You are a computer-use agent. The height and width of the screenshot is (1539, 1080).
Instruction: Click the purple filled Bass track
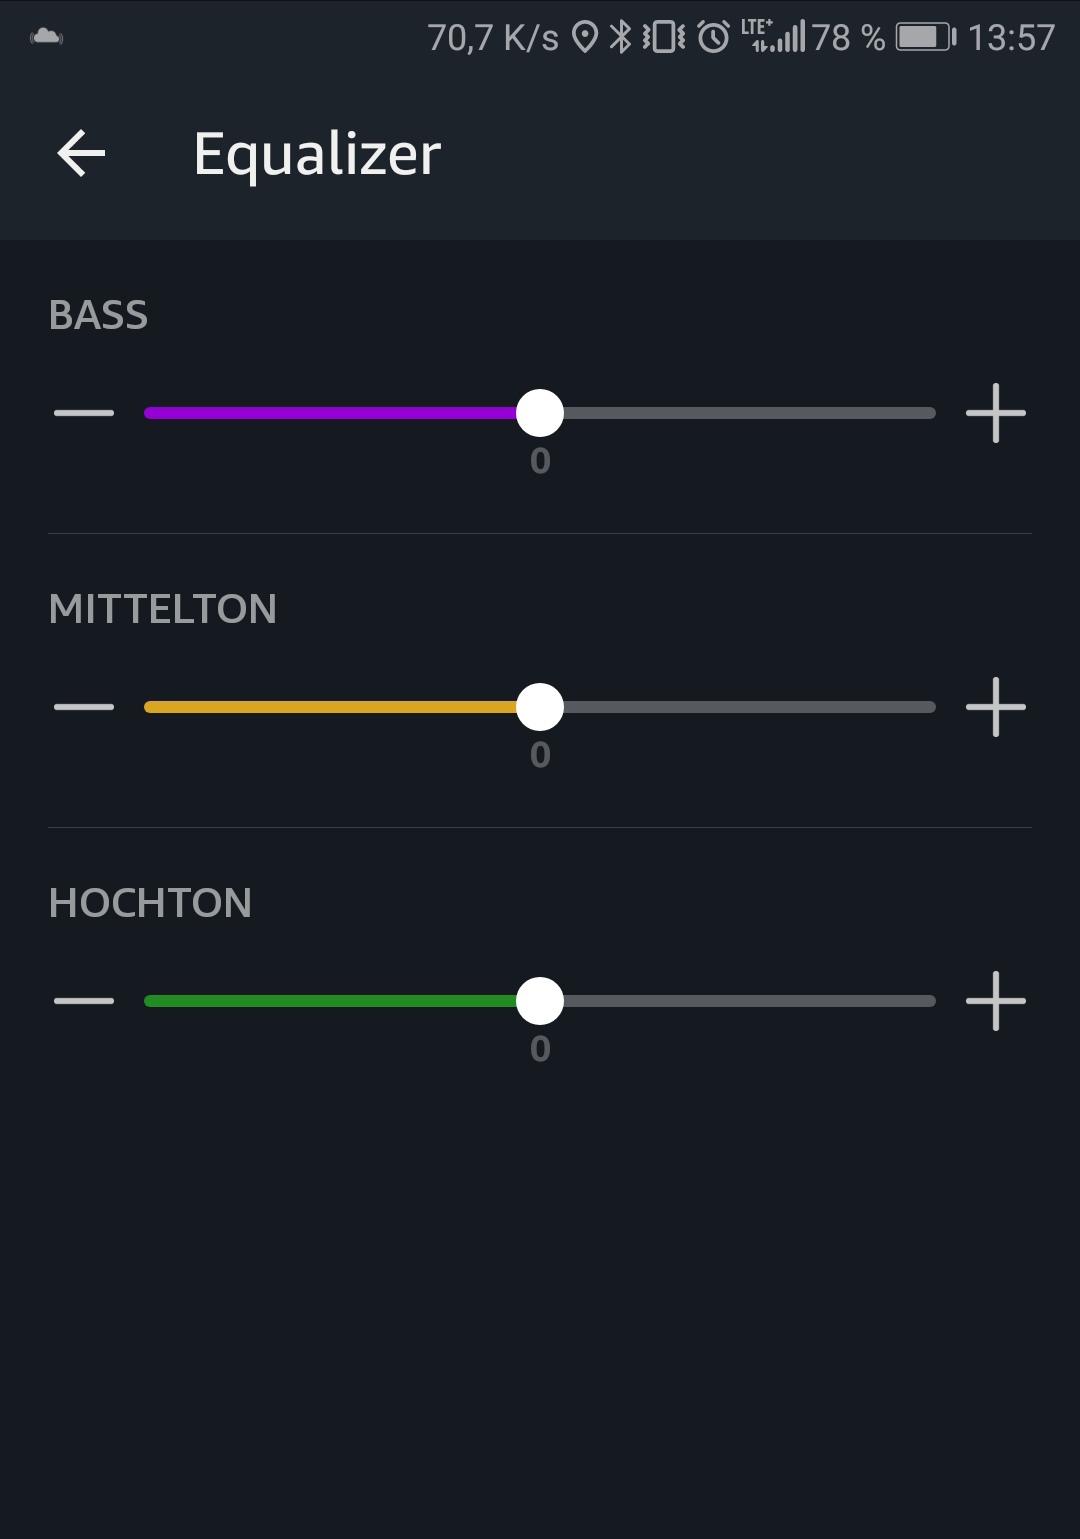330,413
